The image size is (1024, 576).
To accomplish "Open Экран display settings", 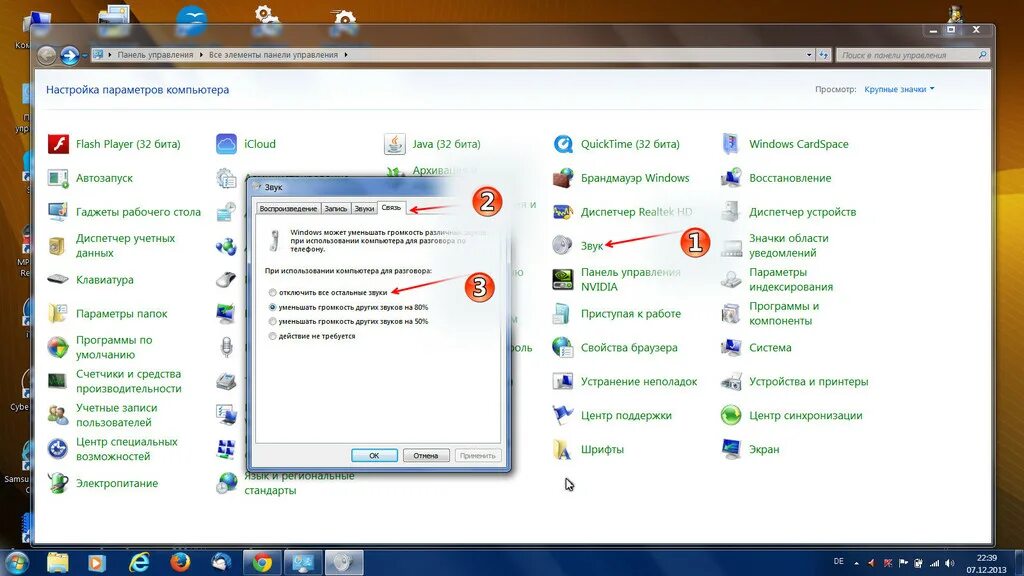I will 750,449.
